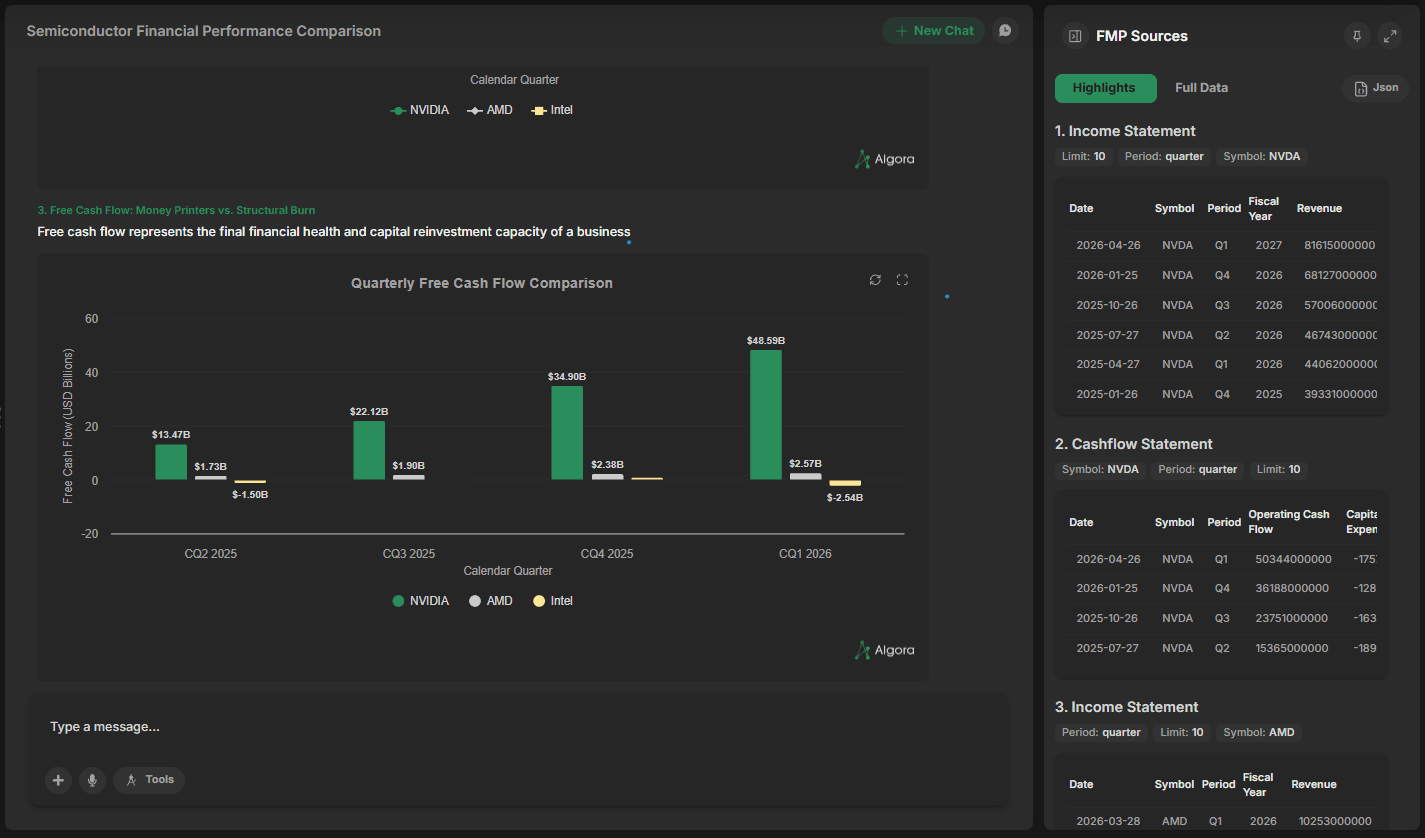The width and height of the screenshot is (1425, 838).
Task: Click the date cell 2025-04-27
Action: coord(1107,364)
